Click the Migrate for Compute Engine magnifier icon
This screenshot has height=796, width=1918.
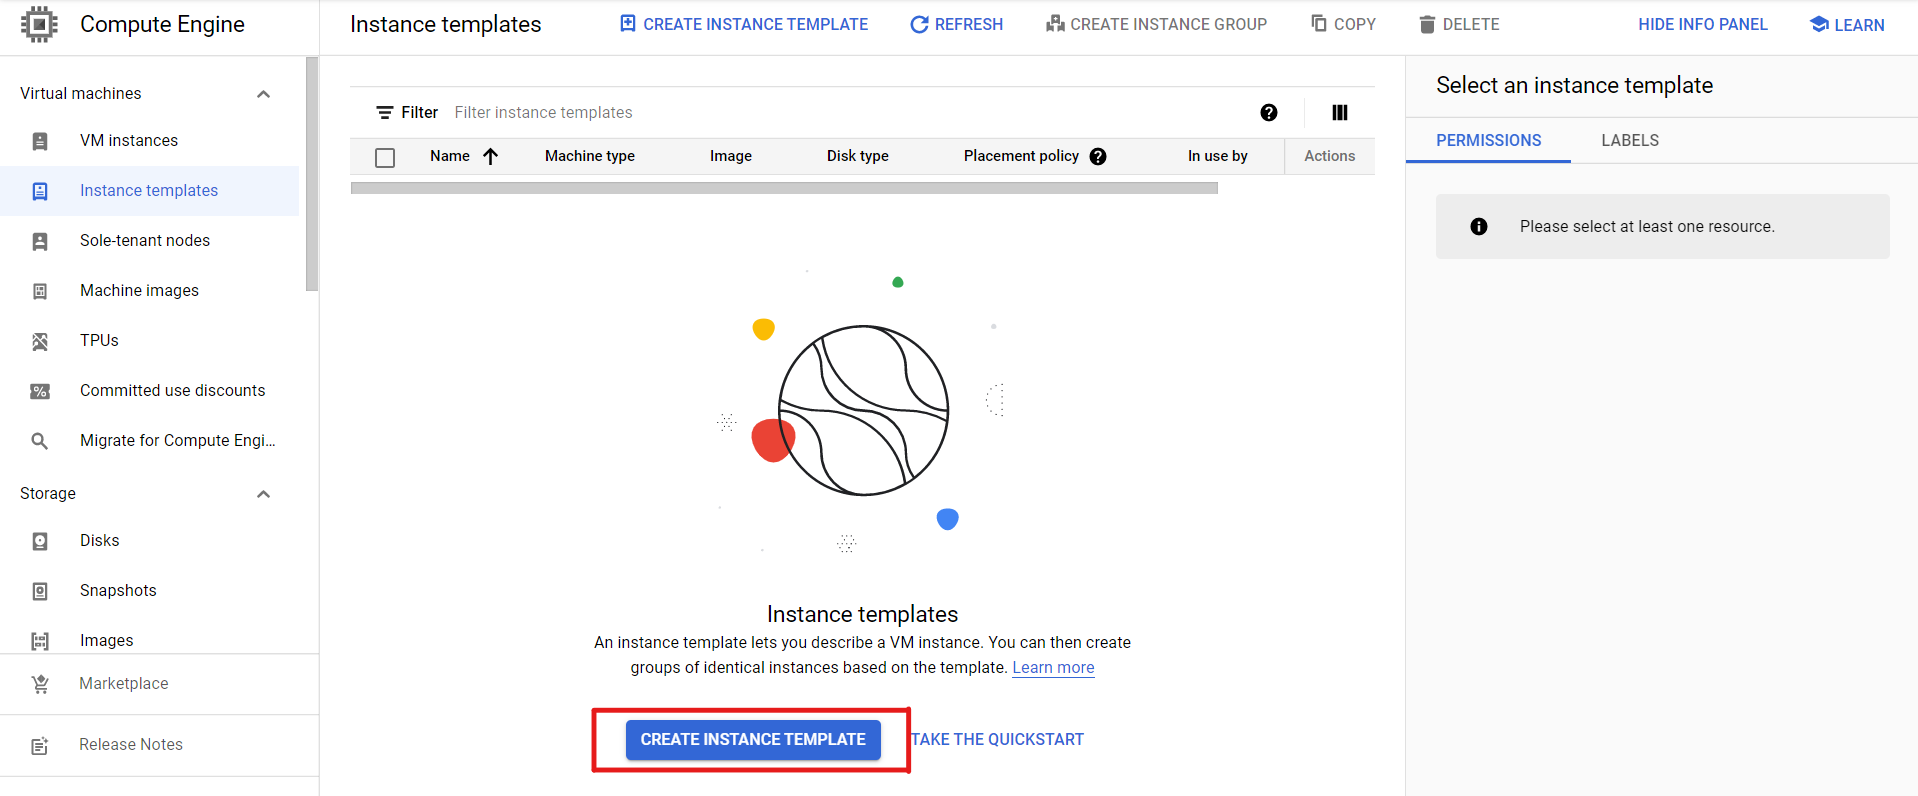[x=40, y=441]
